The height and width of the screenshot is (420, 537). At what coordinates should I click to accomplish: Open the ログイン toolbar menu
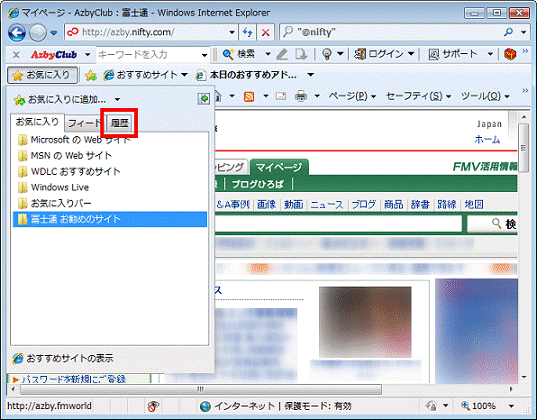click(384, 54)
